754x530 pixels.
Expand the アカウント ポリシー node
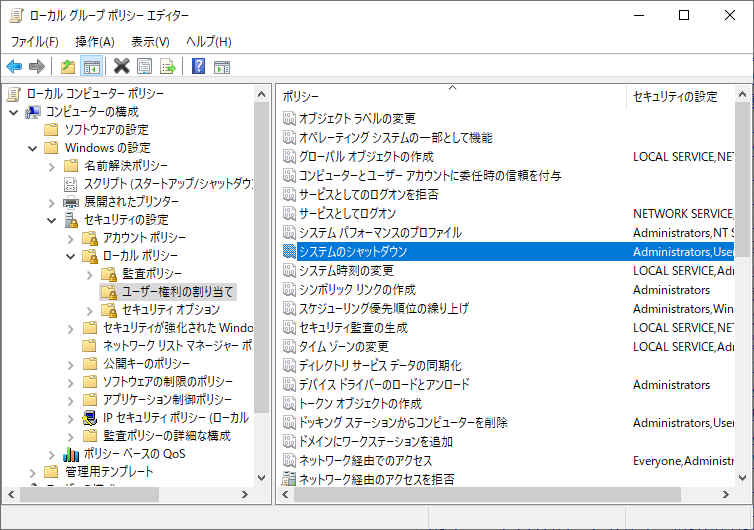pos(71,239)
